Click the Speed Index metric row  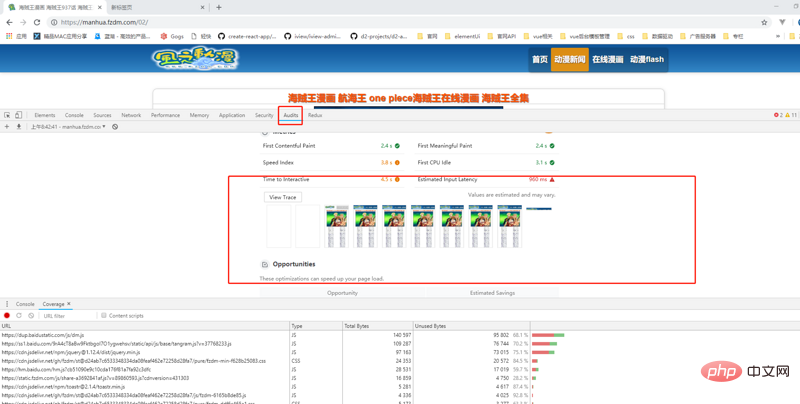331,163
